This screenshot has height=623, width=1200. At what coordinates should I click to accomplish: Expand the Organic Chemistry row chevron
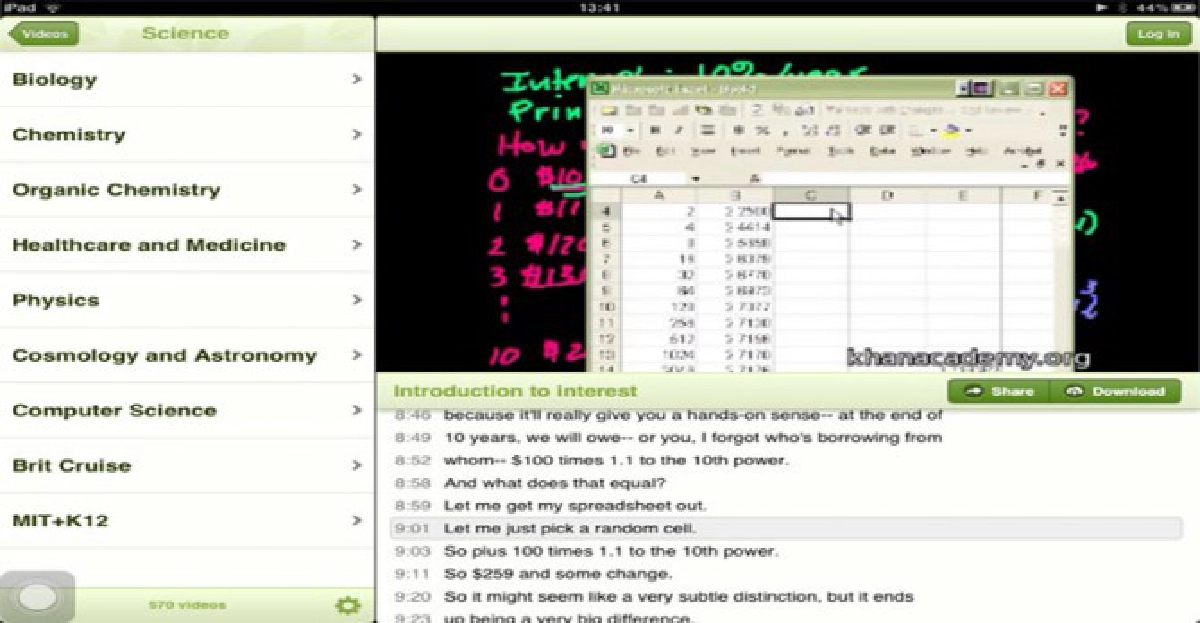[x=357, y=189]
